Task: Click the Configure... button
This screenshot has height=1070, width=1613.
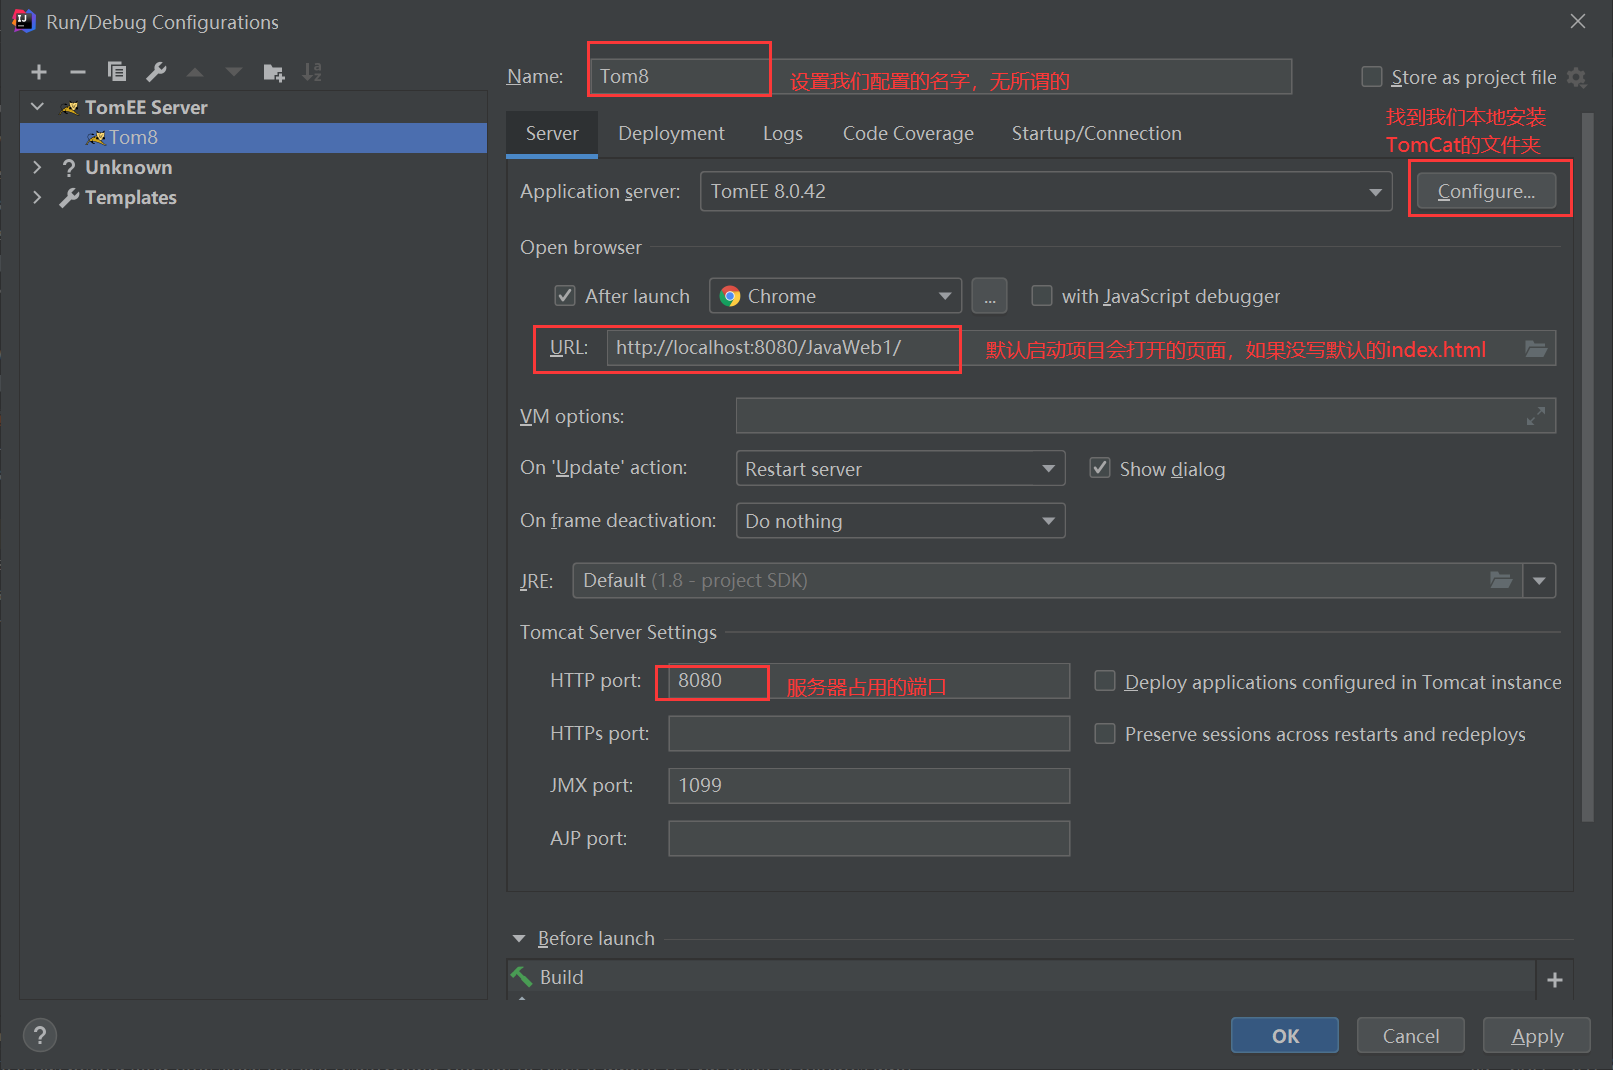Action: point(1486,191)
